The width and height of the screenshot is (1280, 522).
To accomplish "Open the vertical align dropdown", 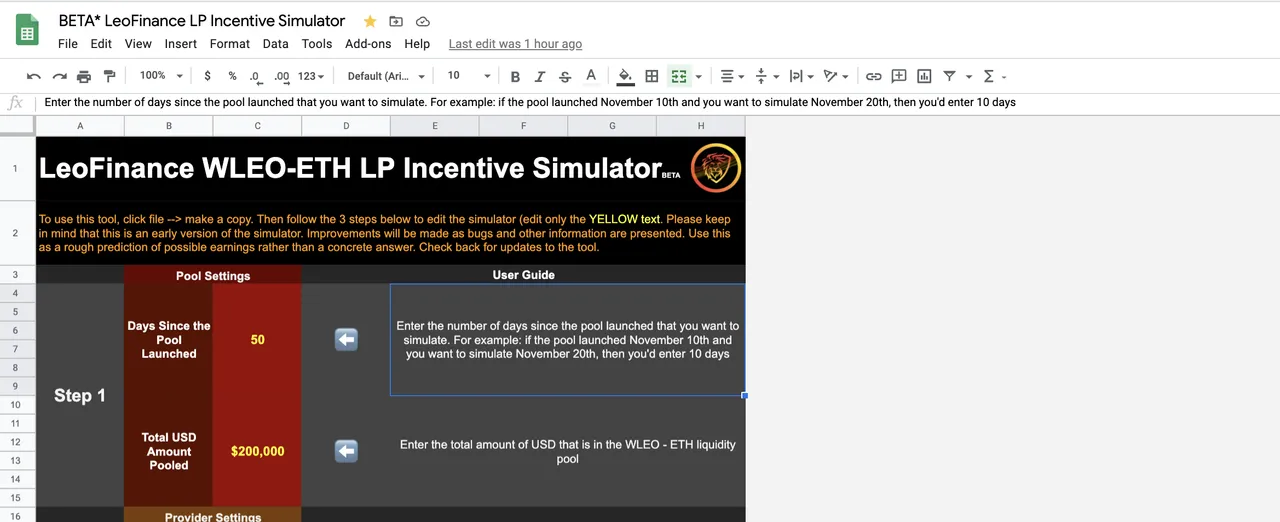I will [765, 76].
